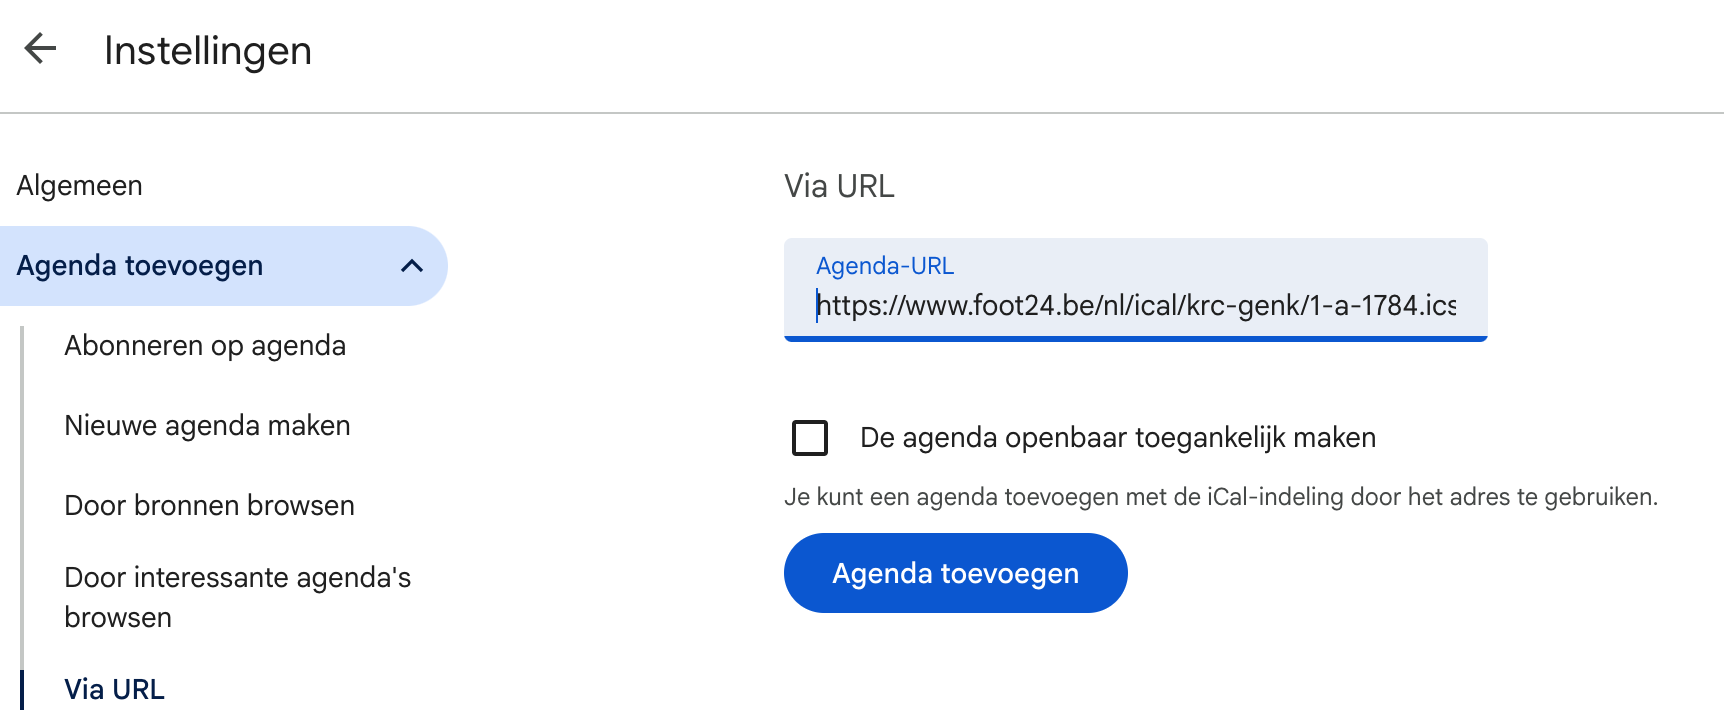This screenshot has height=714, width=1724.
Task: Open Nieuwe agenda maken
Action: (x=207, y=426)
